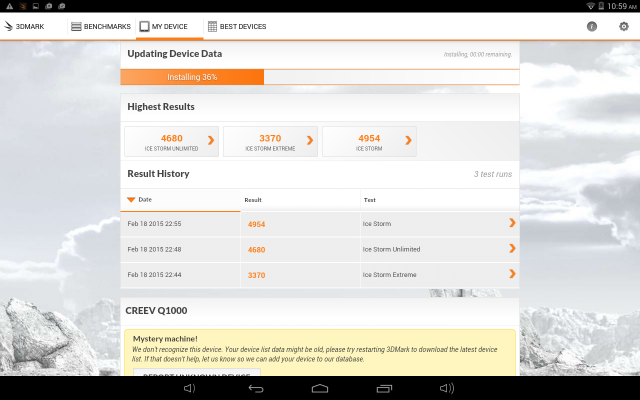Open the 3370 Ice Storm Extreme card
Viewport: 640px width, 400px height.
tap(270, 142)
